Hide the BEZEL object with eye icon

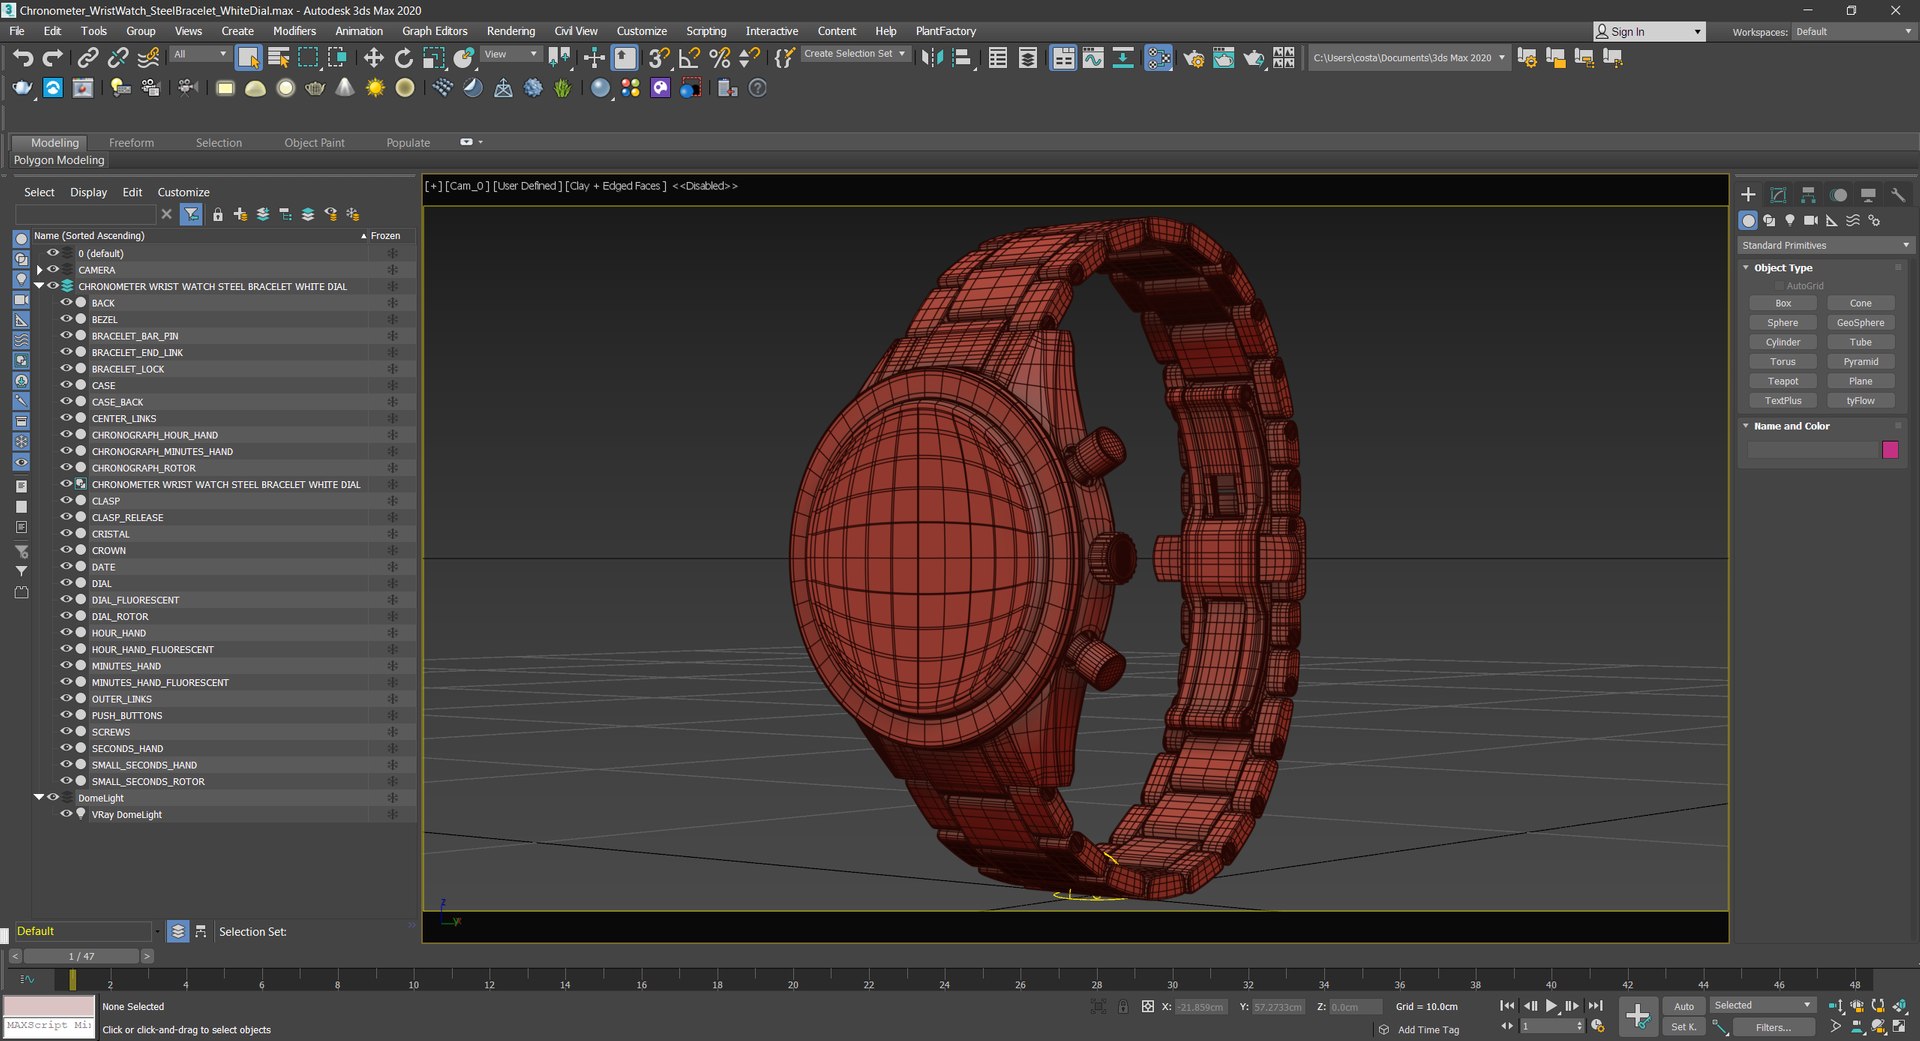pos(66,319)
